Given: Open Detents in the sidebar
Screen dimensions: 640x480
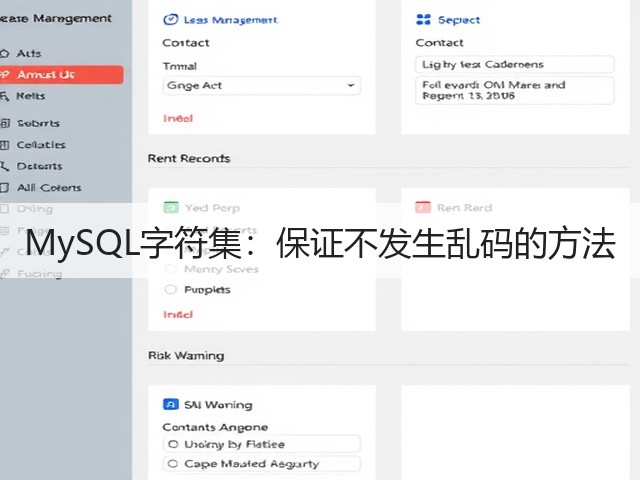Looking at the screenshot, I should coord(40,166).
